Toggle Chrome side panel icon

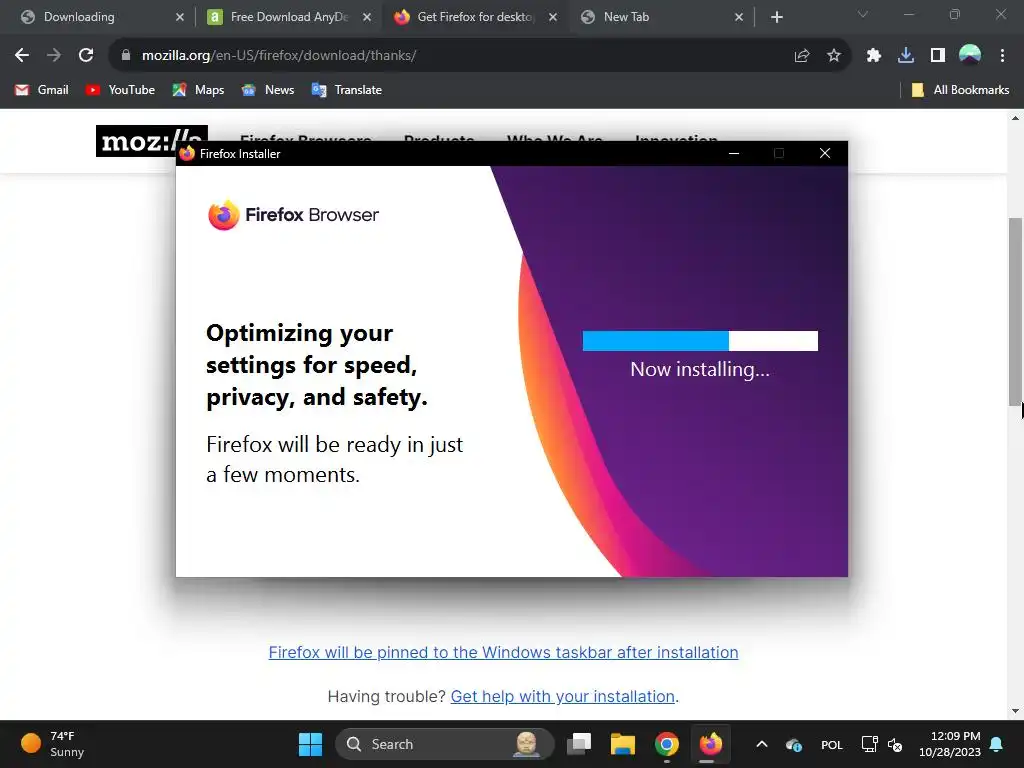pyautogui.click(x=937, y=56)
